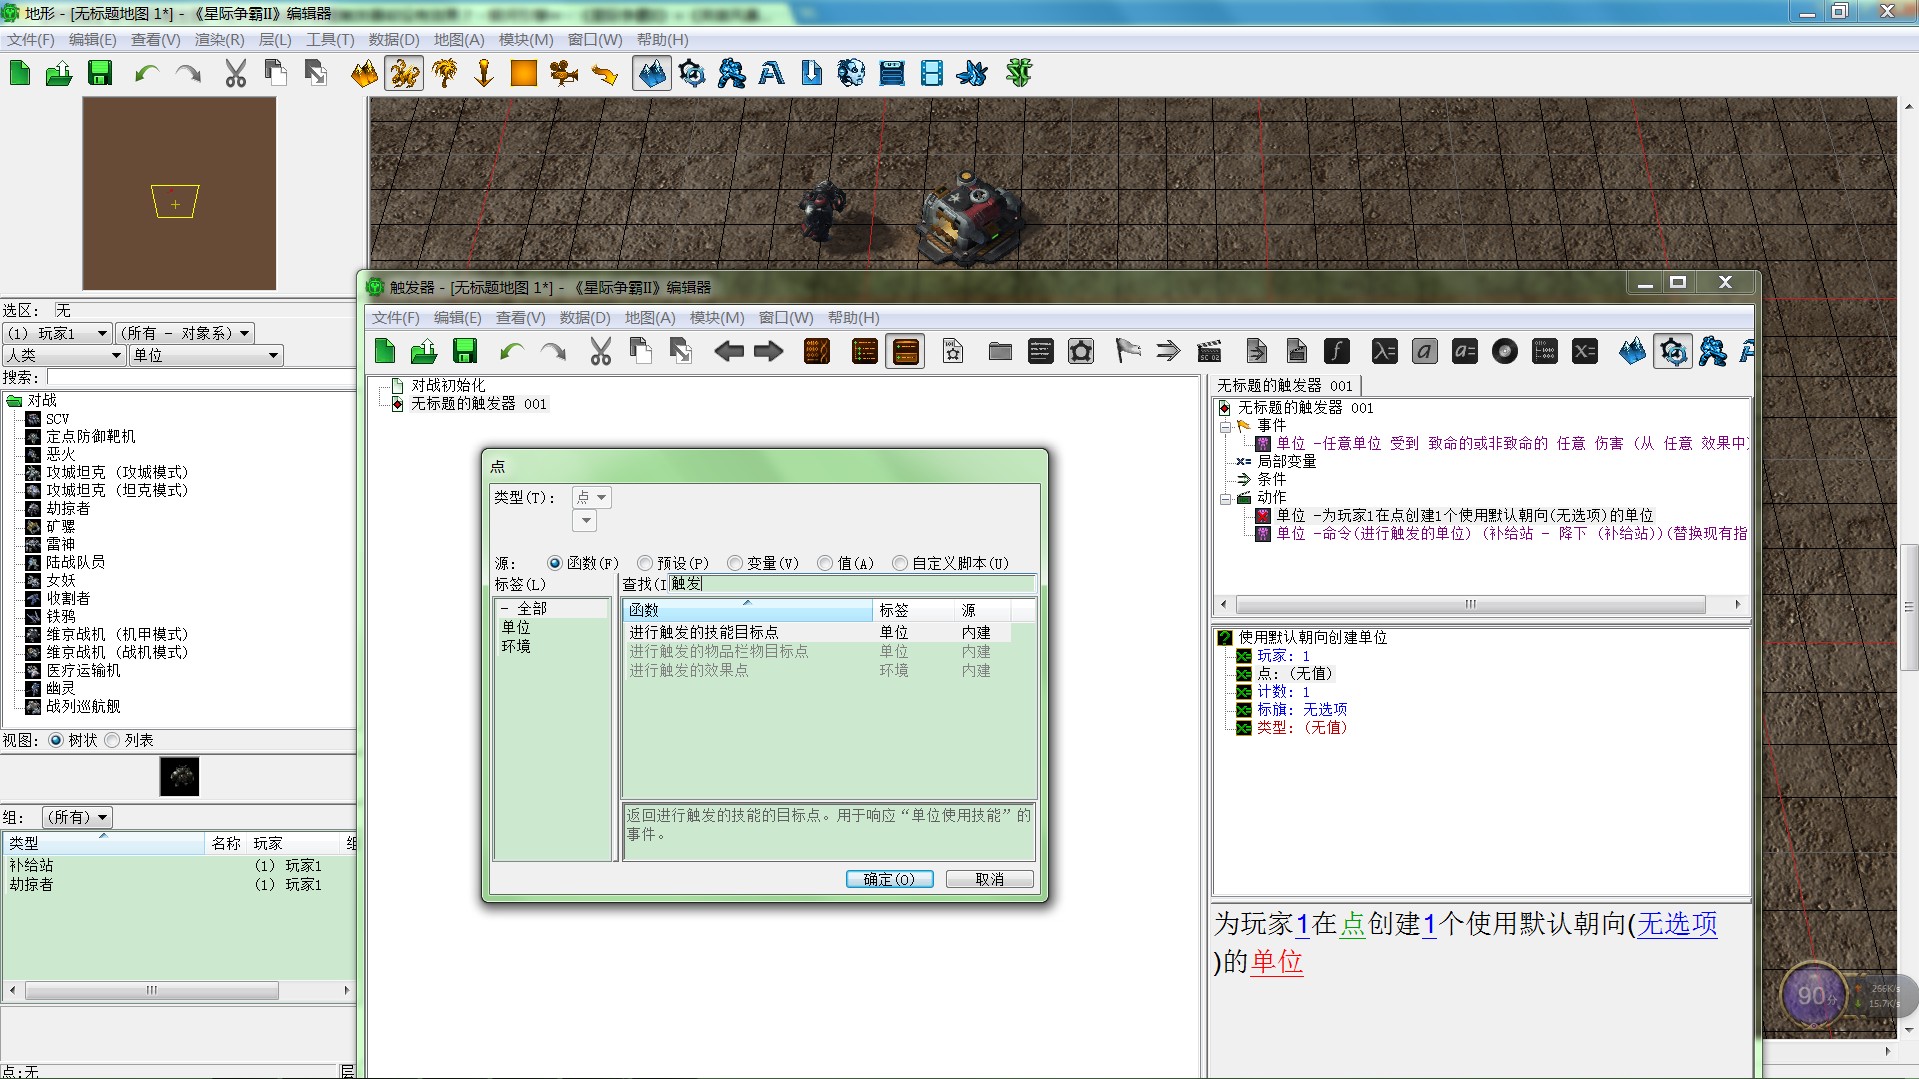Screen dimensions: 1919x1079
Task: Select the 函数(F) source radio button
Action: (x=555, y=563)
